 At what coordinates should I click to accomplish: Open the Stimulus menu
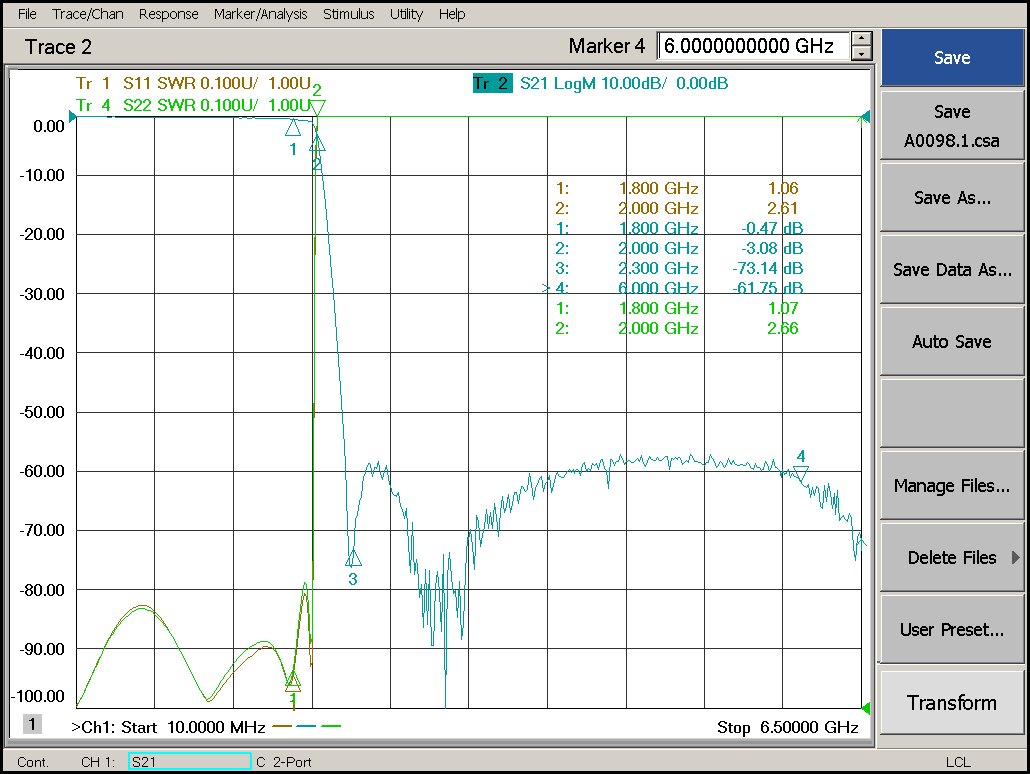point(348,14)
